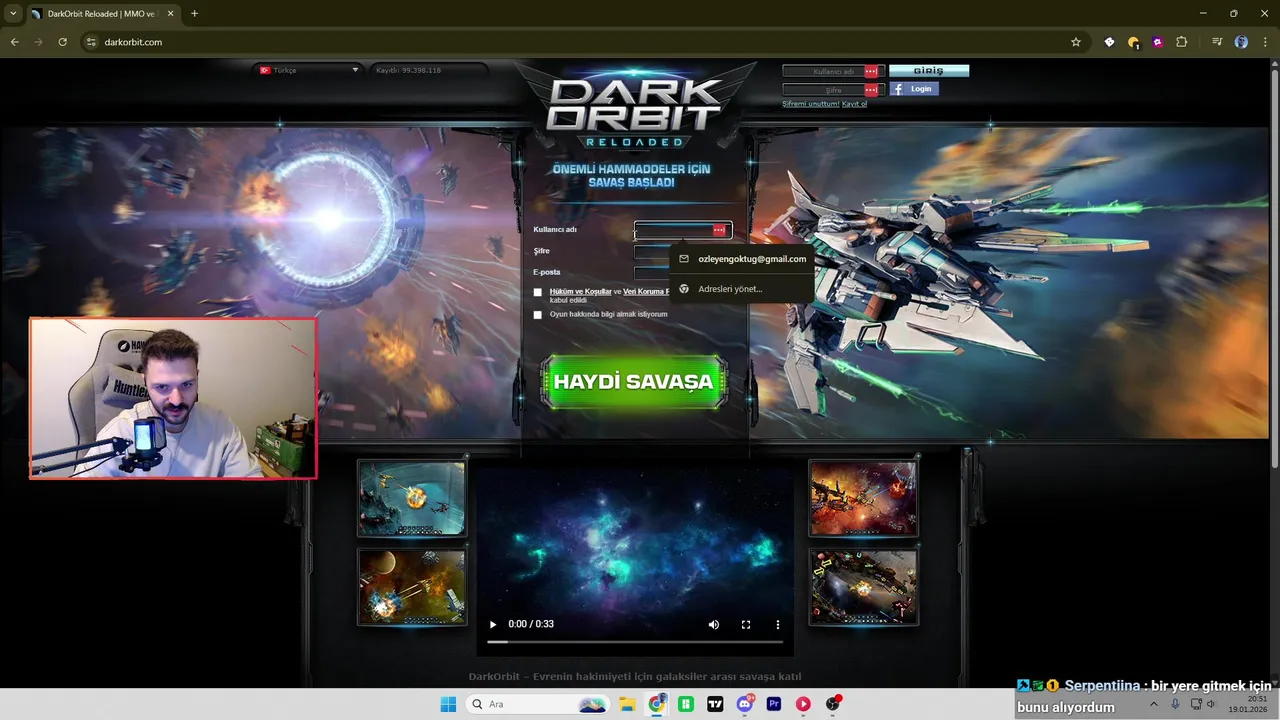This screenshot has width=1280, height=720.
Task: Select the DarkOrbit Reloaded tab
Action: coord(102,14)
